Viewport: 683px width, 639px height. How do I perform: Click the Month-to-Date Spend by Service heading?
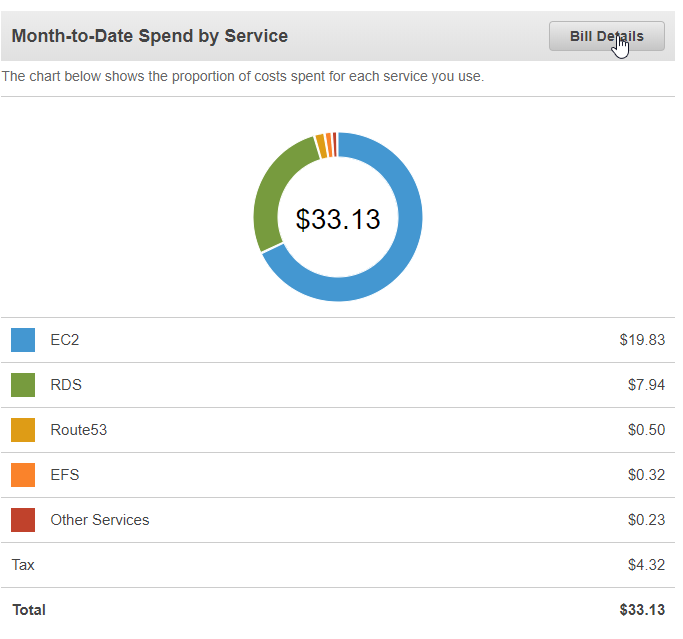pyautogui.click(x=150, y=36)
